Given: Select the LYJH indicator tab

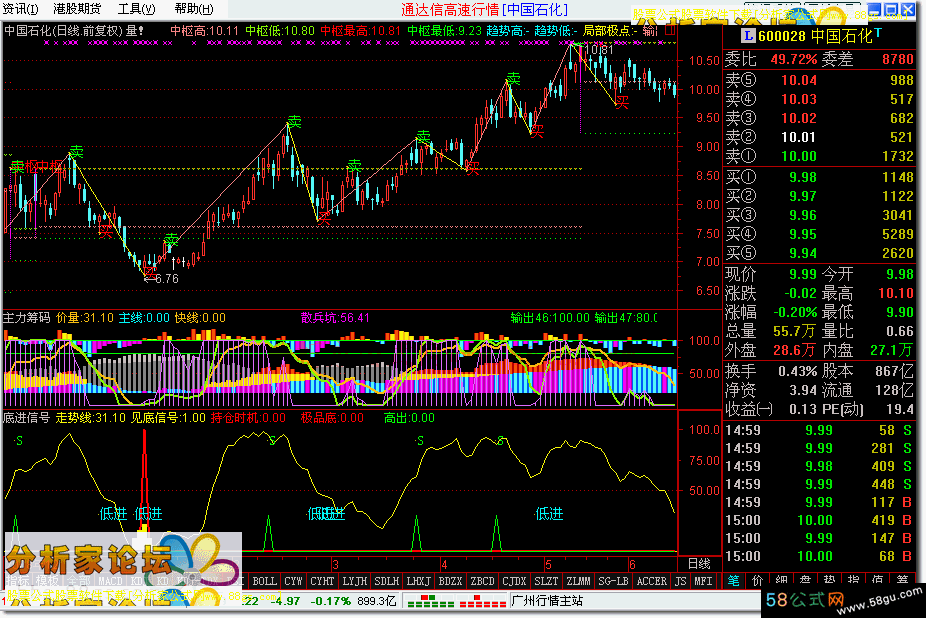Looking at the screenshot, I should (355, 581).
